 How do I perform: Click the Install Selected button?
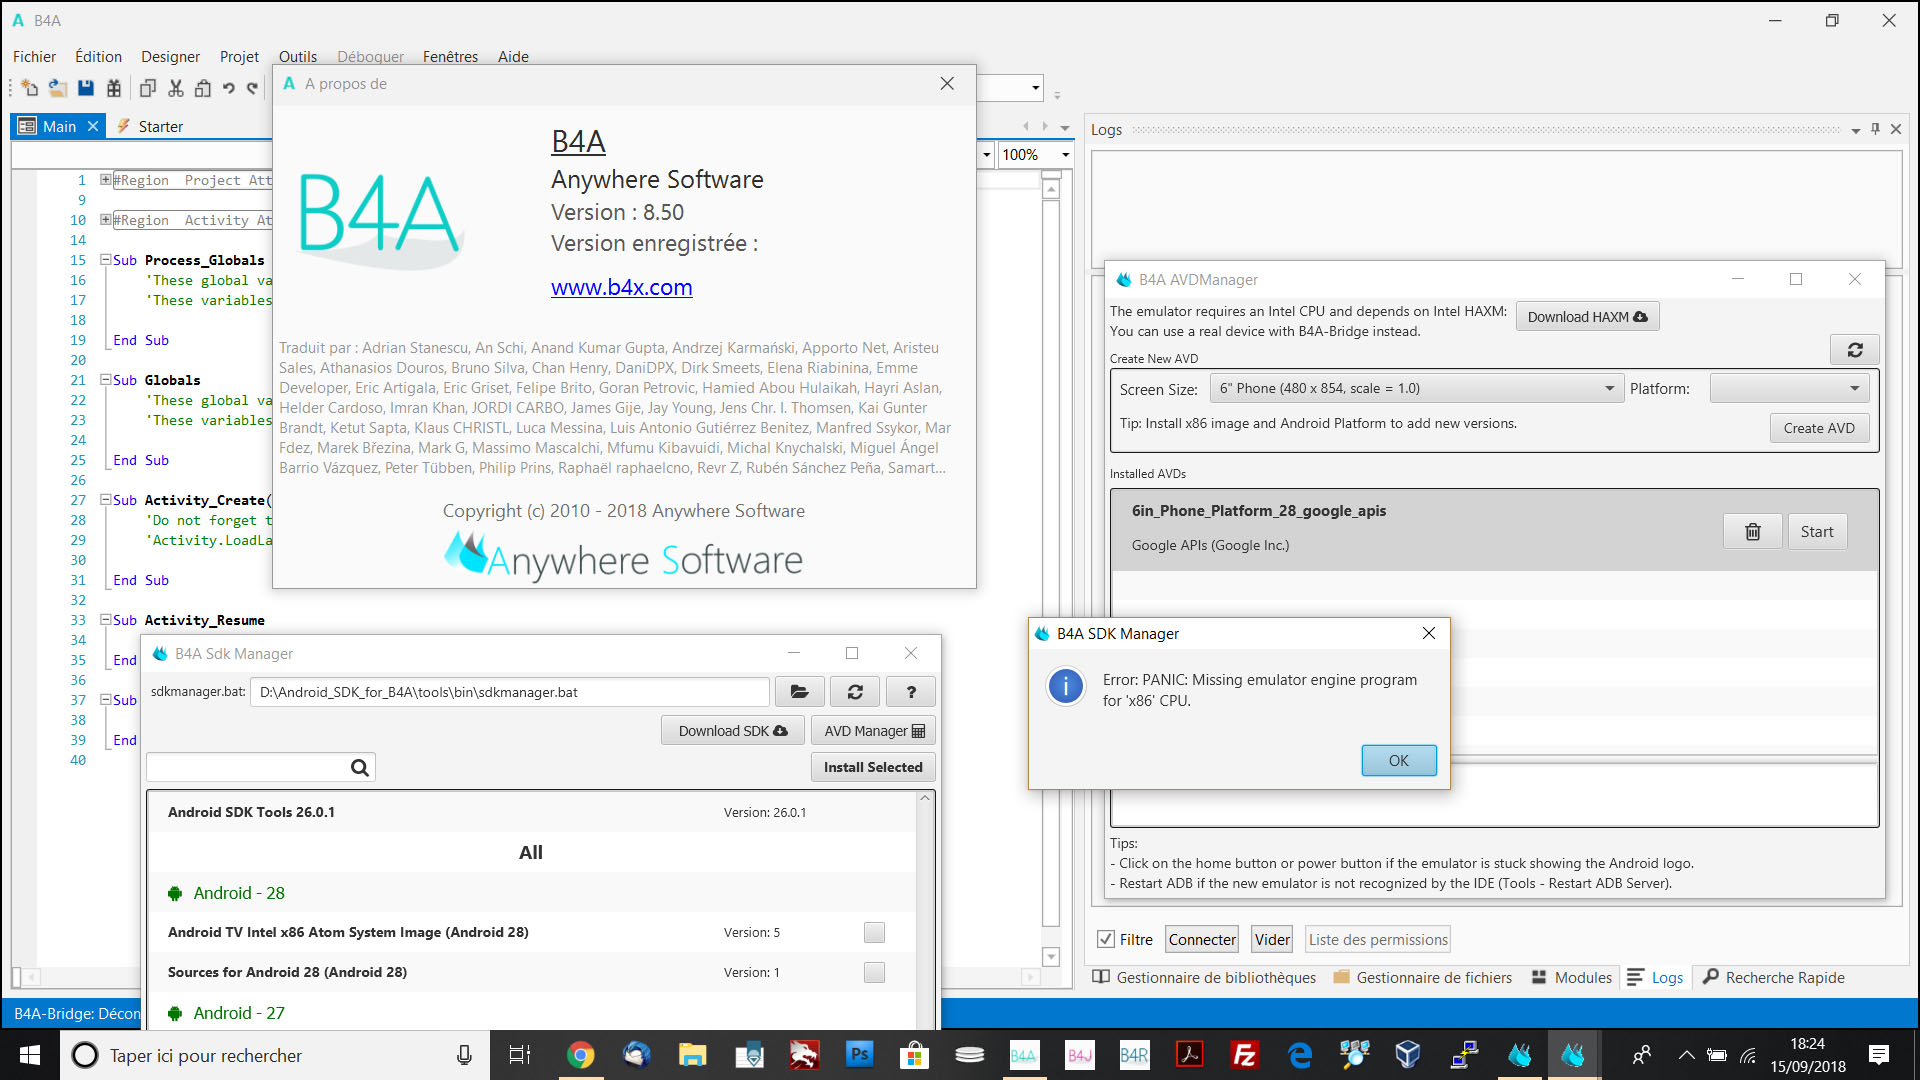coord(873,767)
